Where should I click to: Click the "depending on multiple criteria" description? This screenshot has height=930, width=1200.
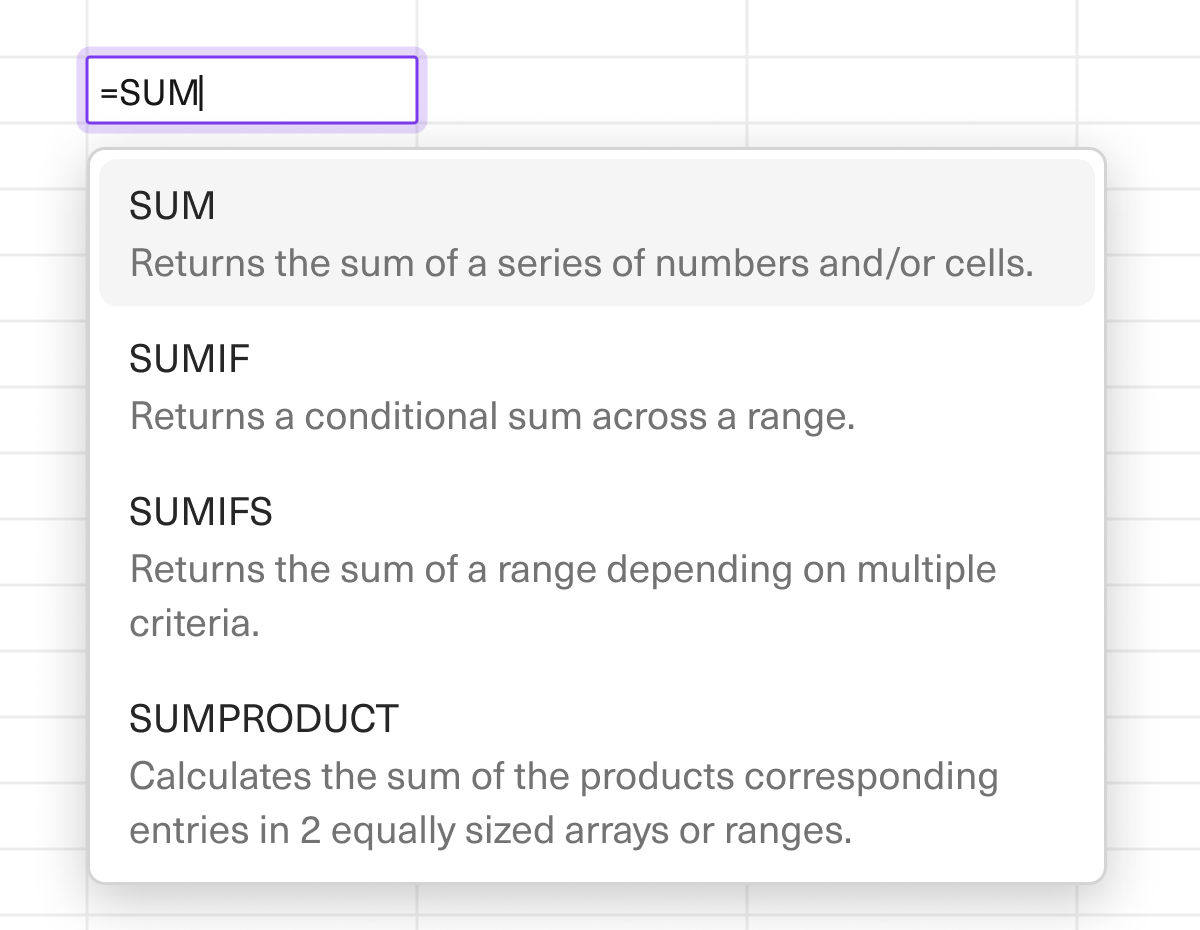pyautogui.click(x=562, y=570)
